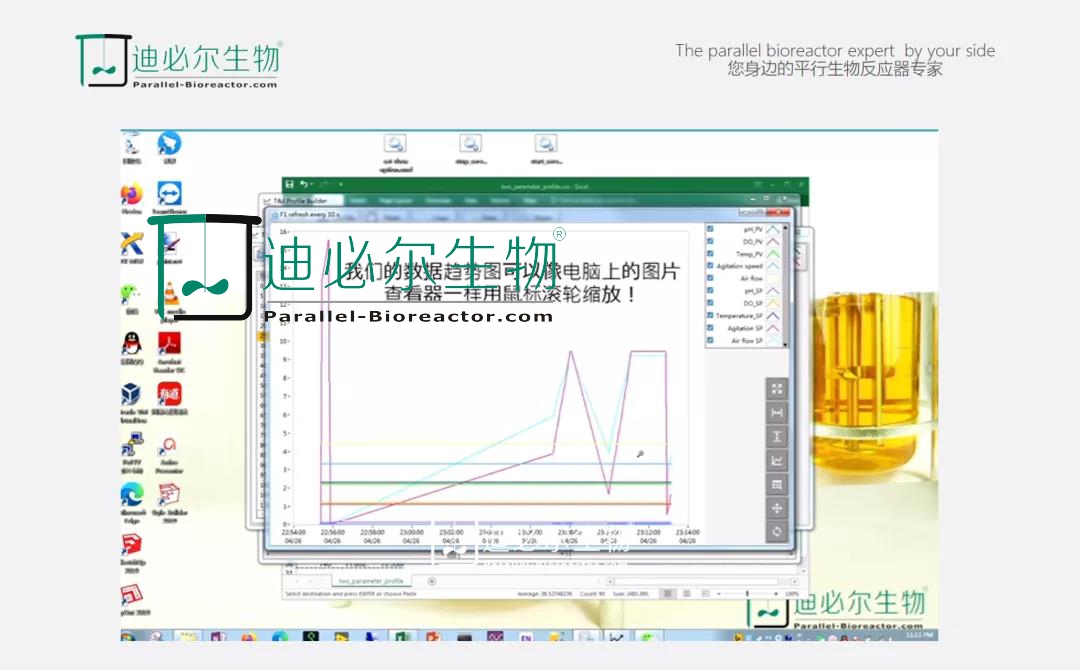The width and height of the screenshot is (1080, 670).
Task: Toggle the DO_PV trace checkbox
Action: point(710,241)
